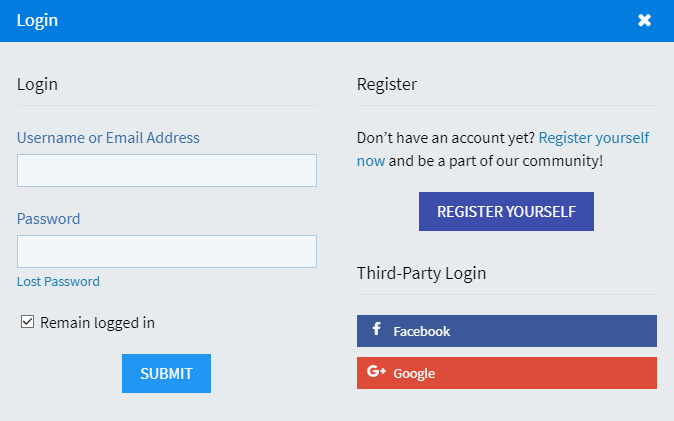Click the SUBMIT button
Screen dimensions: 674x421
point(166,373)
